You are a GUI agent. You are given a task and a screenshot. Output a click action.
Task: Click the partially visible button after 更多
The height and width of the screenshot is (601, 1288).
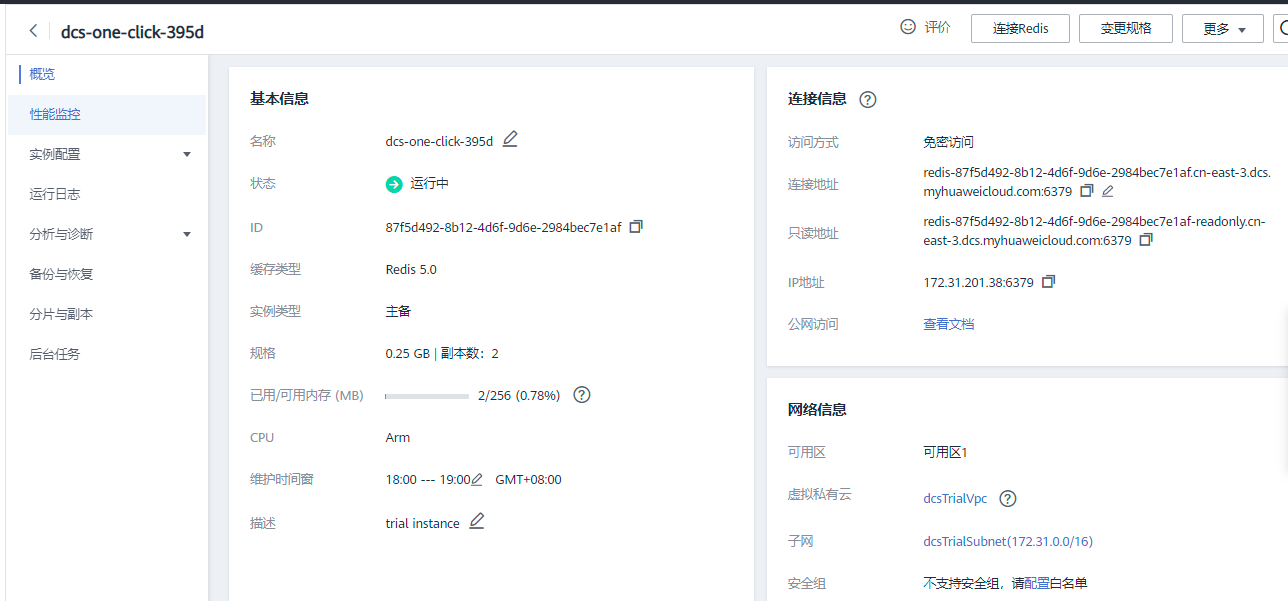[x=1280, y=28]
